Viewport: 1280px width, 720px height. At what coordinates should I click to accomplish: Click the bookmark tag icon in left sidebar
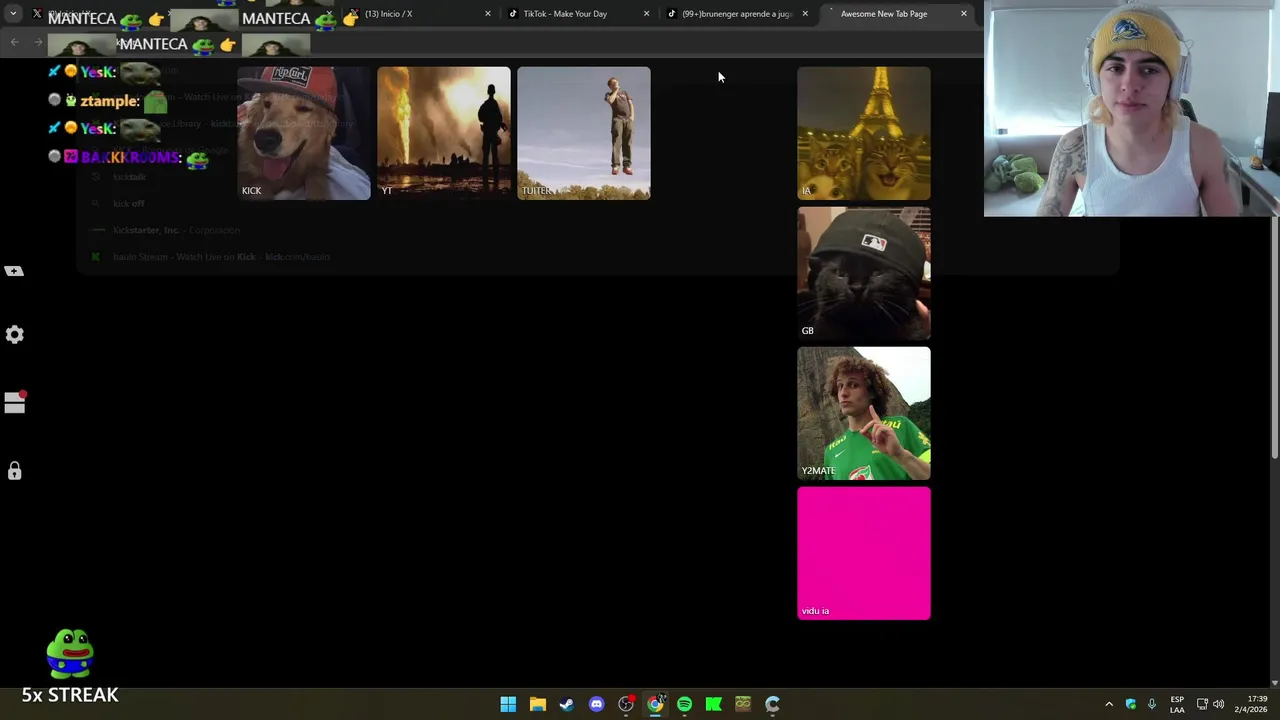14,271
